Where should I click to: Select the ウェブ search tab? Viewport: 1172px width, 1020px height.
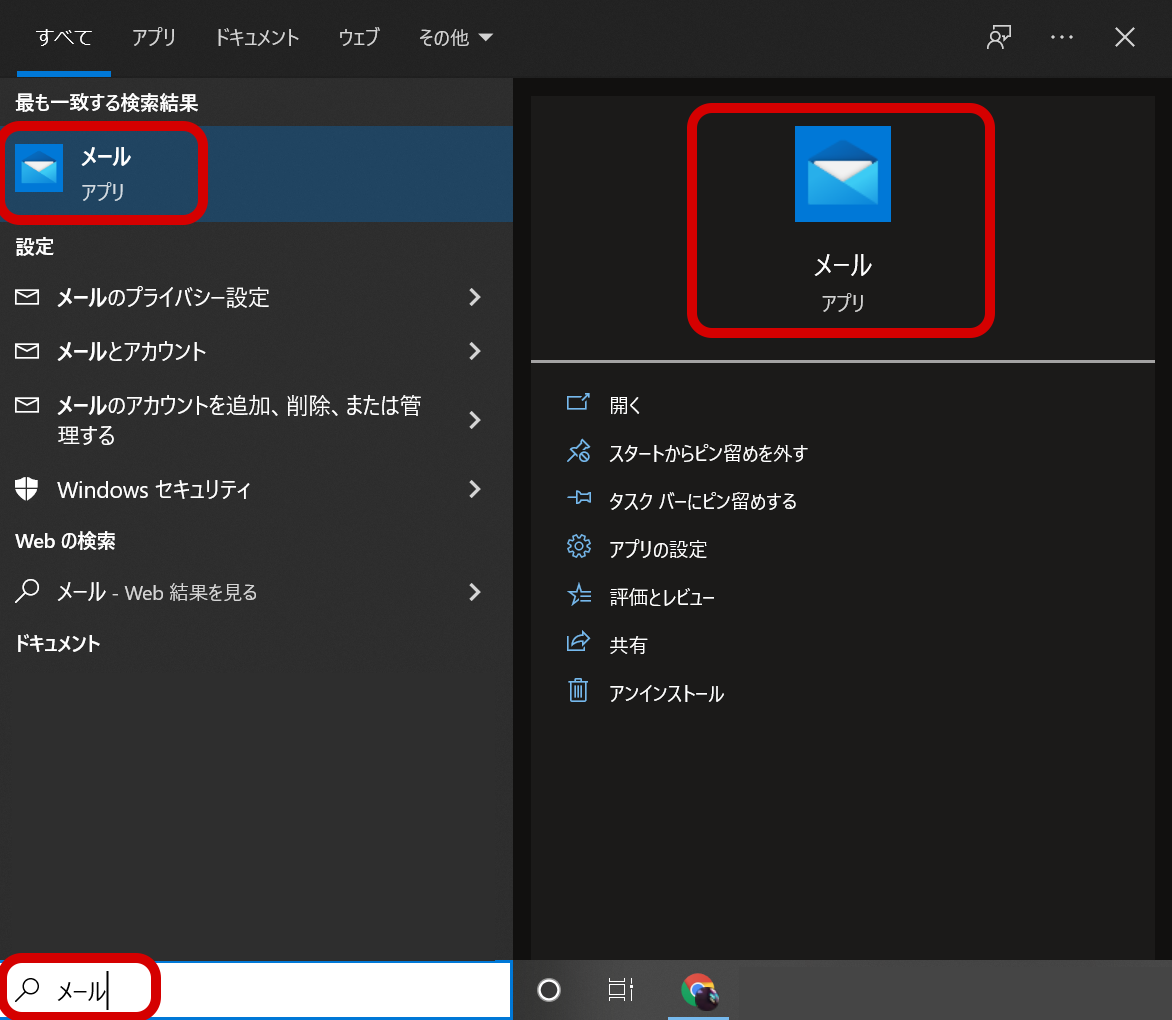[x=359, y=38]
